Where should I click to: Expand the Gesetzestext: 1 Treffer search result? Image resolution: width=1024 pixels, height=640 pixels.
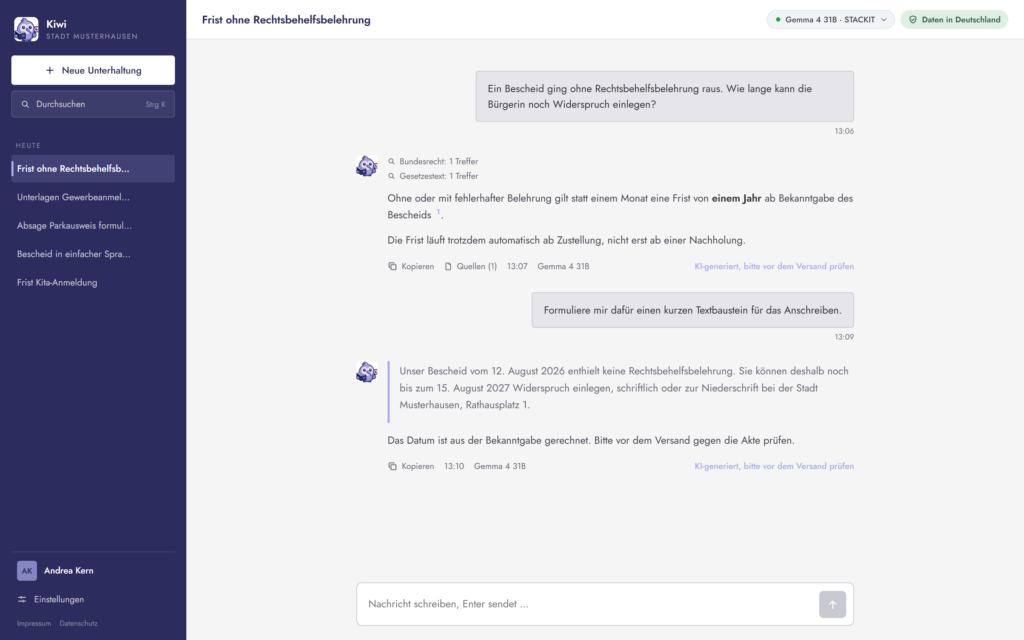433,176
